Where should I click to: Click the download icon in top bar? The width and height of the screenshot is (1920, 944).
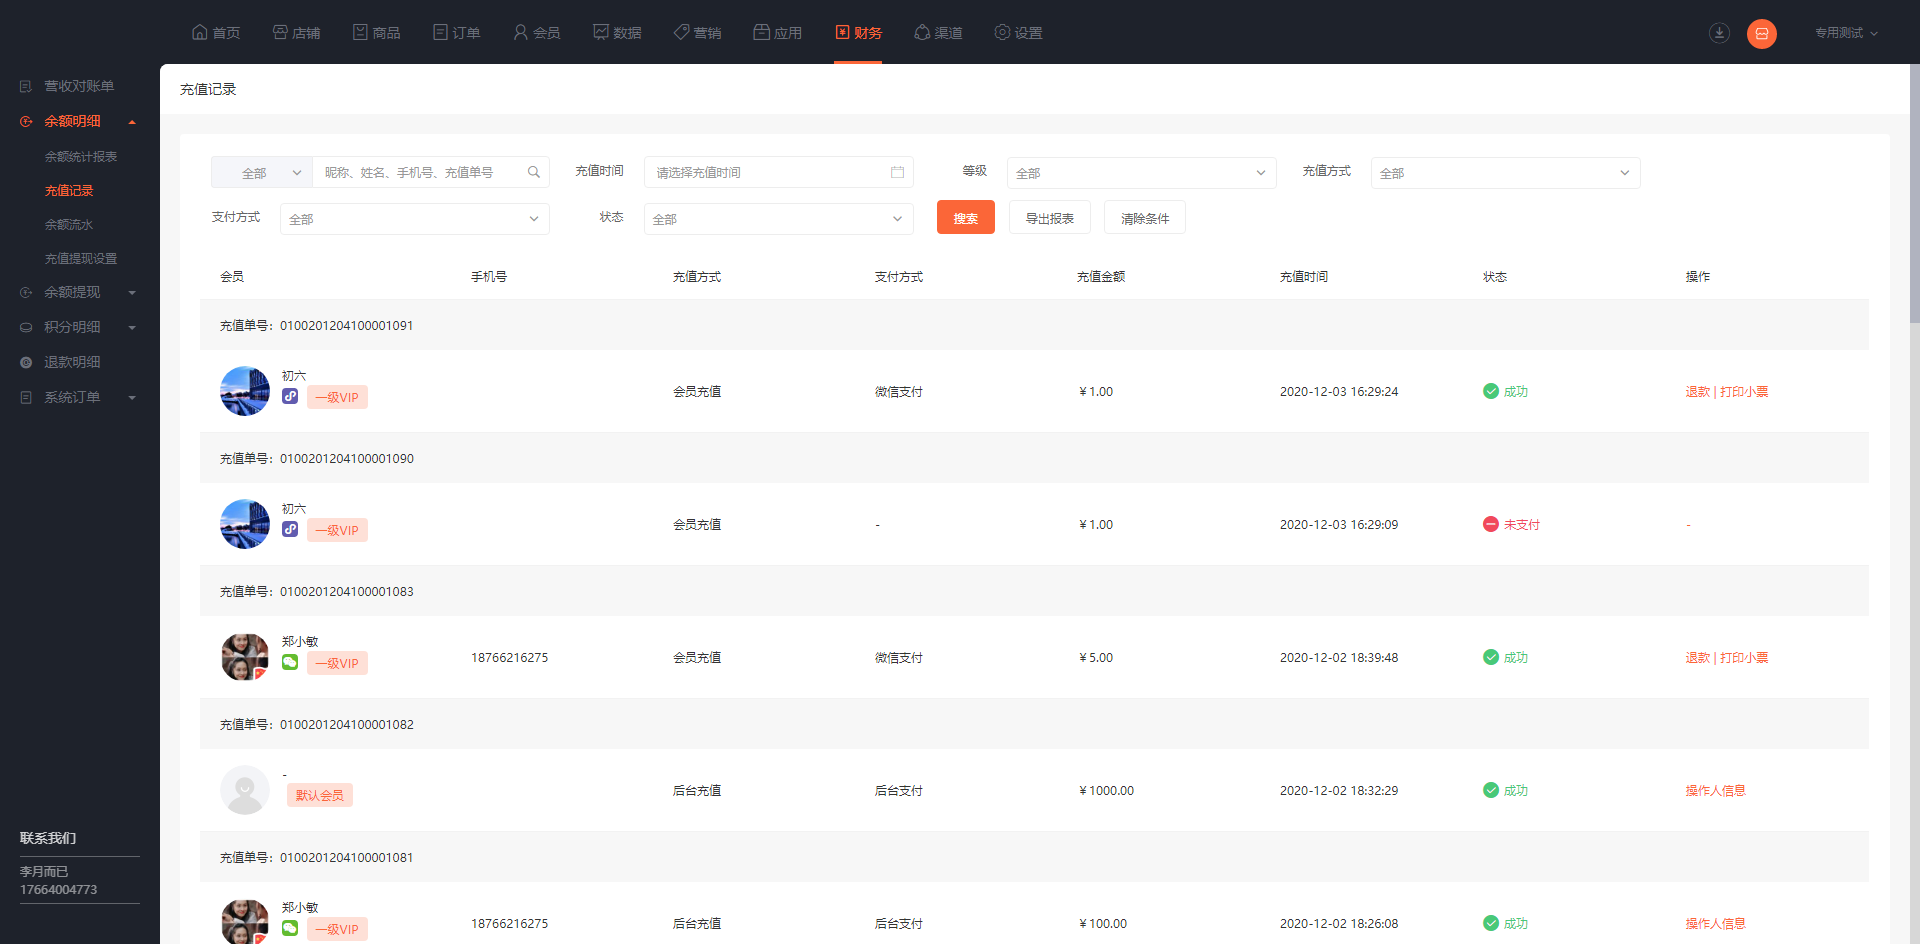click(x=1719, y=33)
